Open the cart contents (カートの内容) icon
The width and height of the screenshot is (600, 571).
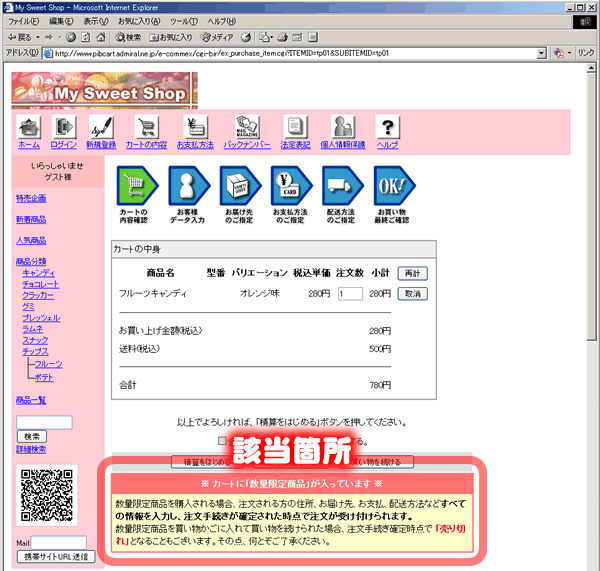[x=147, y=127]
